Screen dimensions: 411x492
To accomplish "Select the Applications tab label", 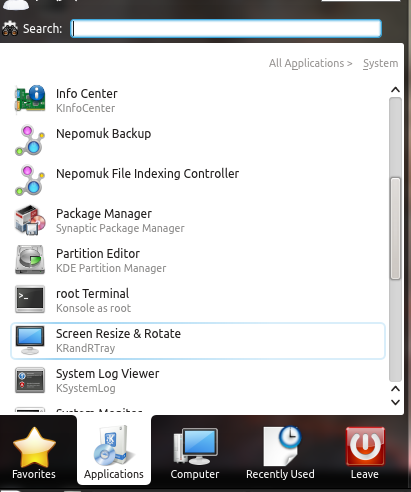I will tap(114, 474).
